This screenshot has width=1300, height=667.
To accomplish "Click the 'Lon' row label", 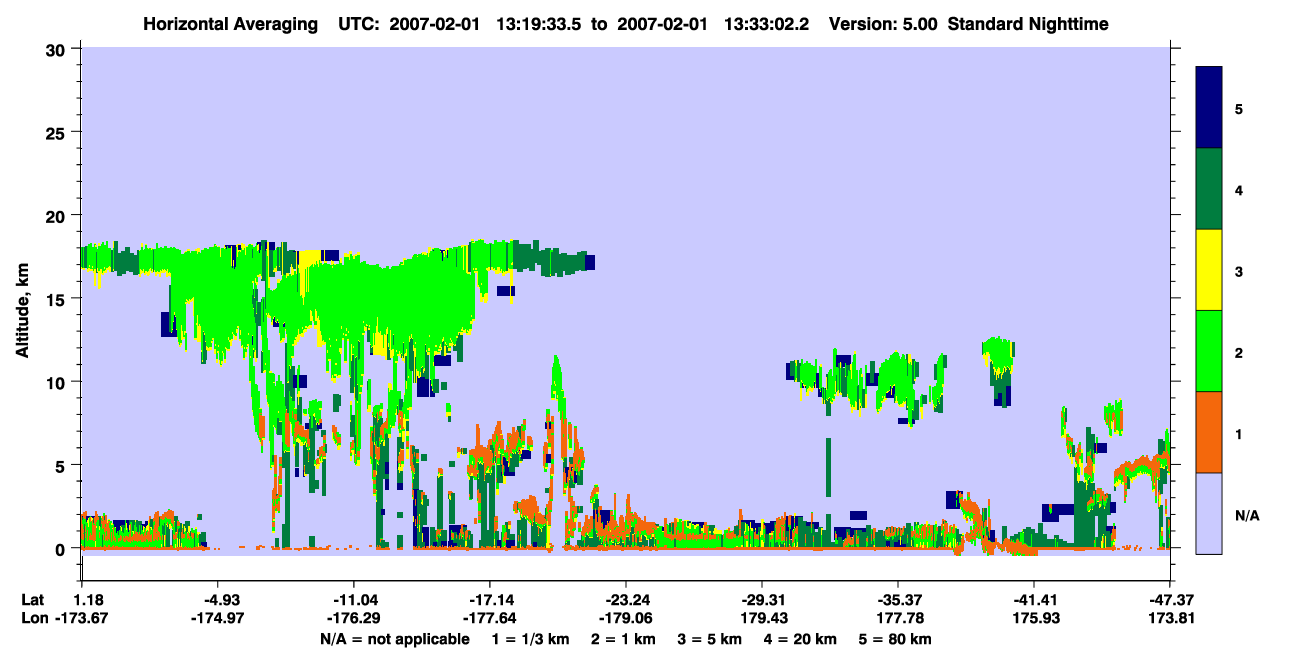I will [x=33, y=618].
